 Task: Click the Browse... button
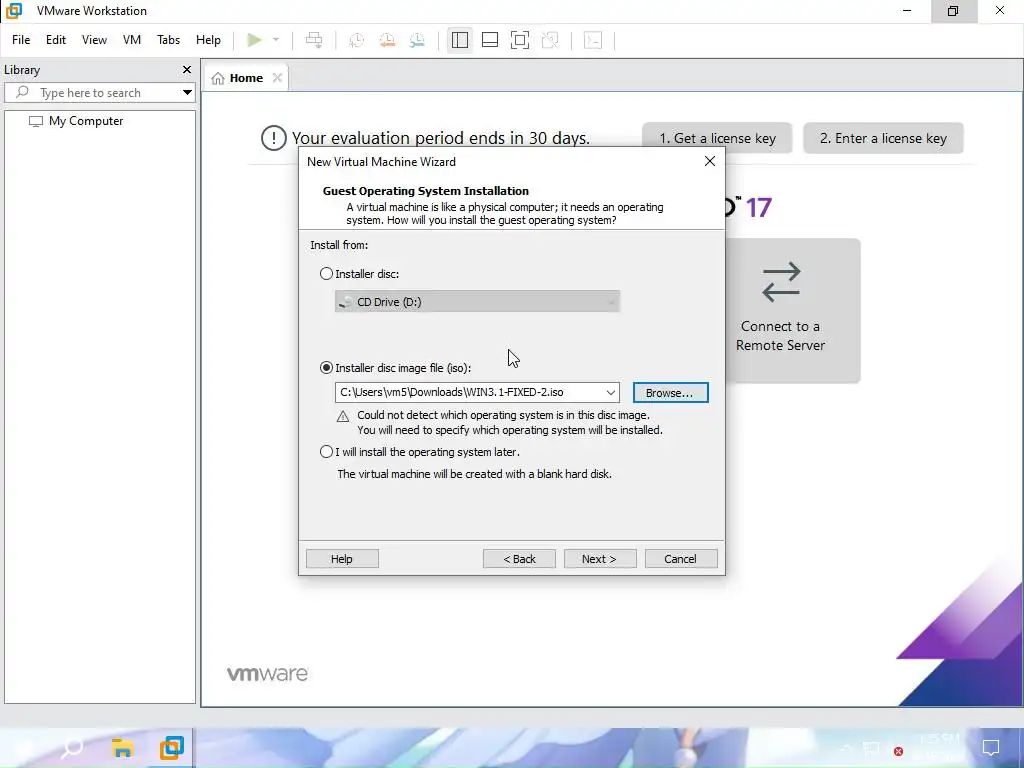[670, 392]
